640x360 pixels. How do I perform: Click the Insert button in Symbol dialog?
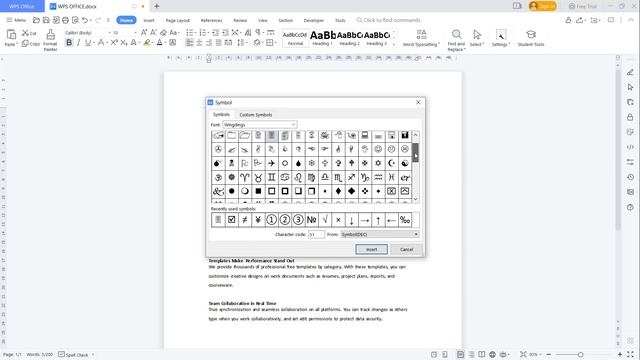371,249
